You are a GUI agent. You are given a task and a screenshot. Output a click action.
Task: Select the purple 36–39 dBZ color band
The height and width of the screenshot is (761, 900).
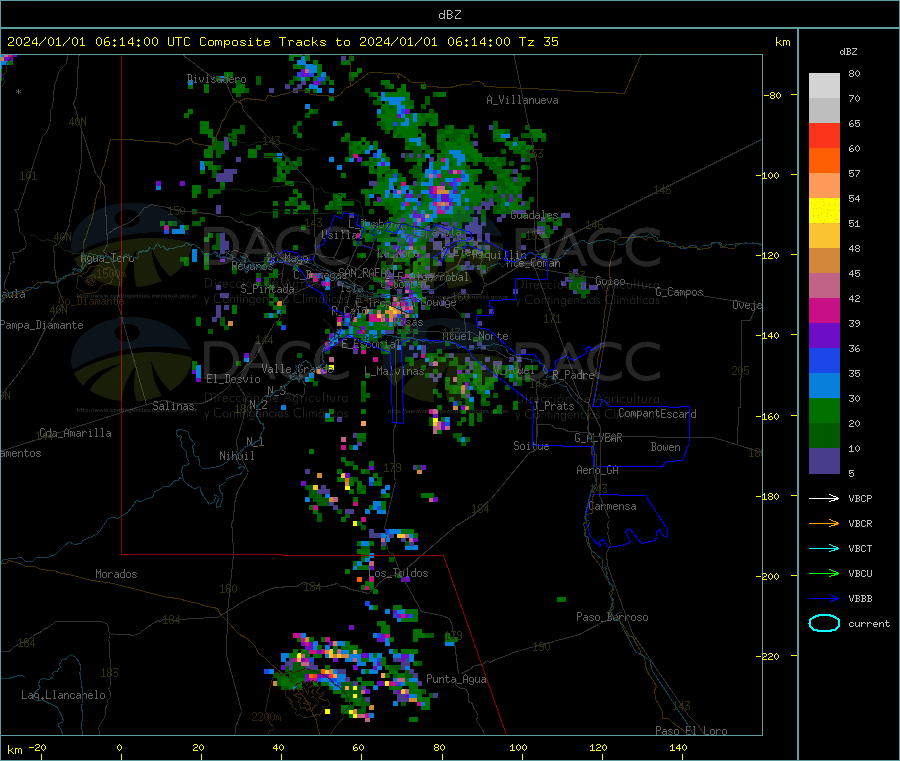(824, 336)
